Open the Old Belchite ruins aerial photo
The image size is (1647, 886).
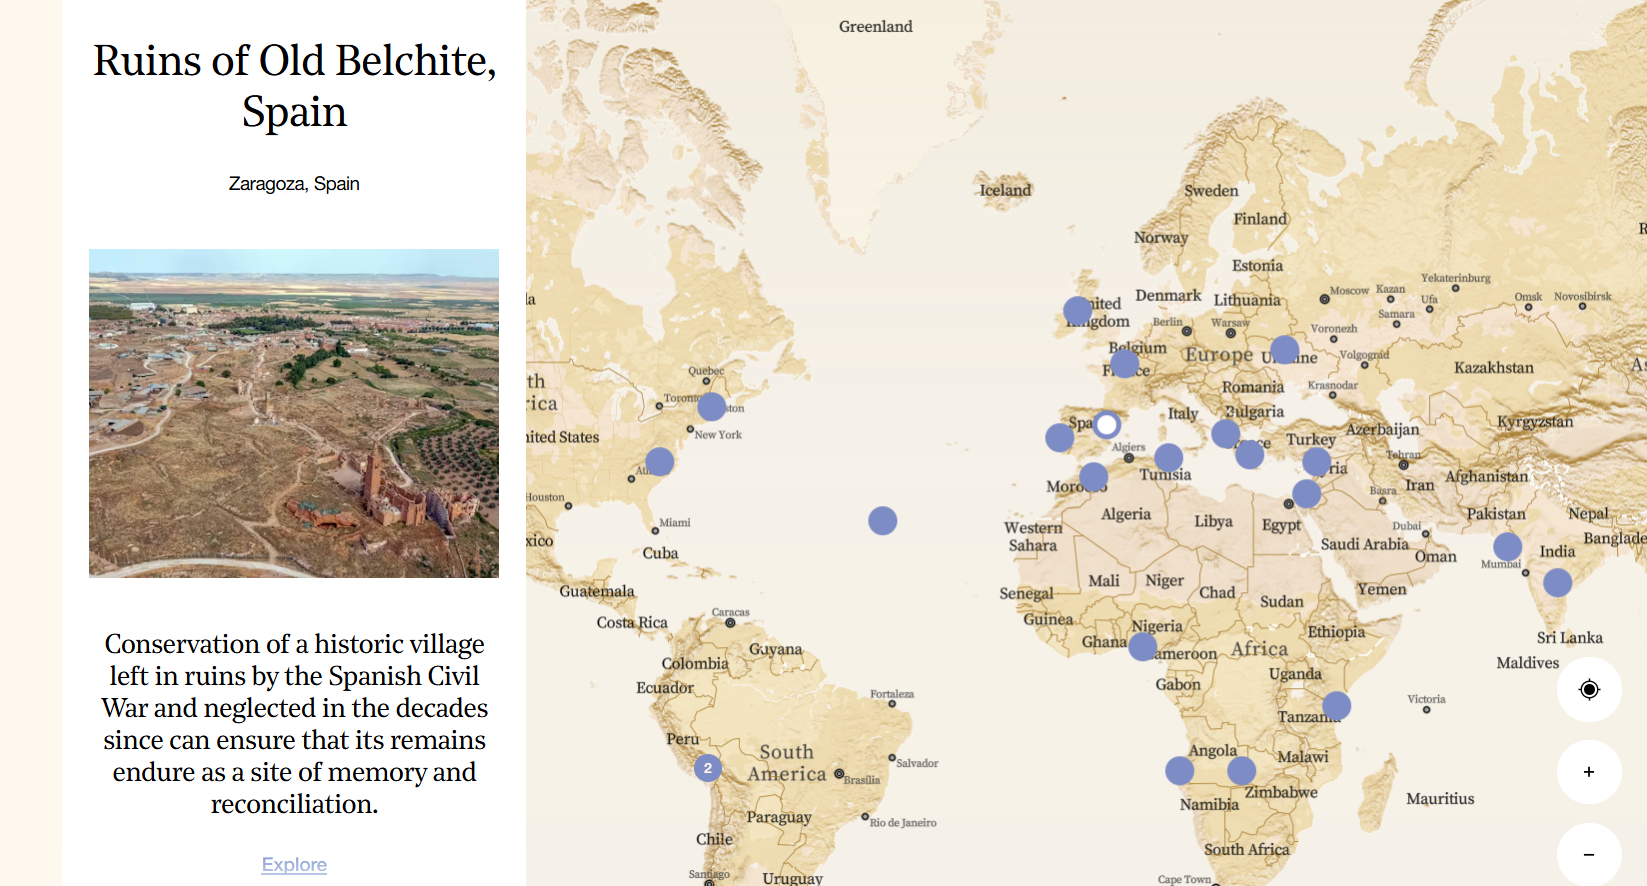294,413
